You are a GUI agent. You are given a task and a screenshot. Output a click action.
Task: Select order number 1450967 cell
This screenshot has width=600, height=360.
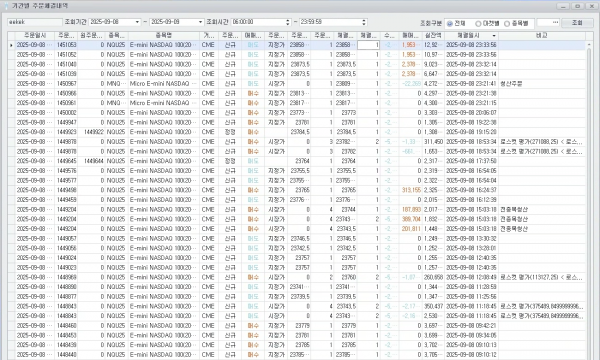coord(67,84)
